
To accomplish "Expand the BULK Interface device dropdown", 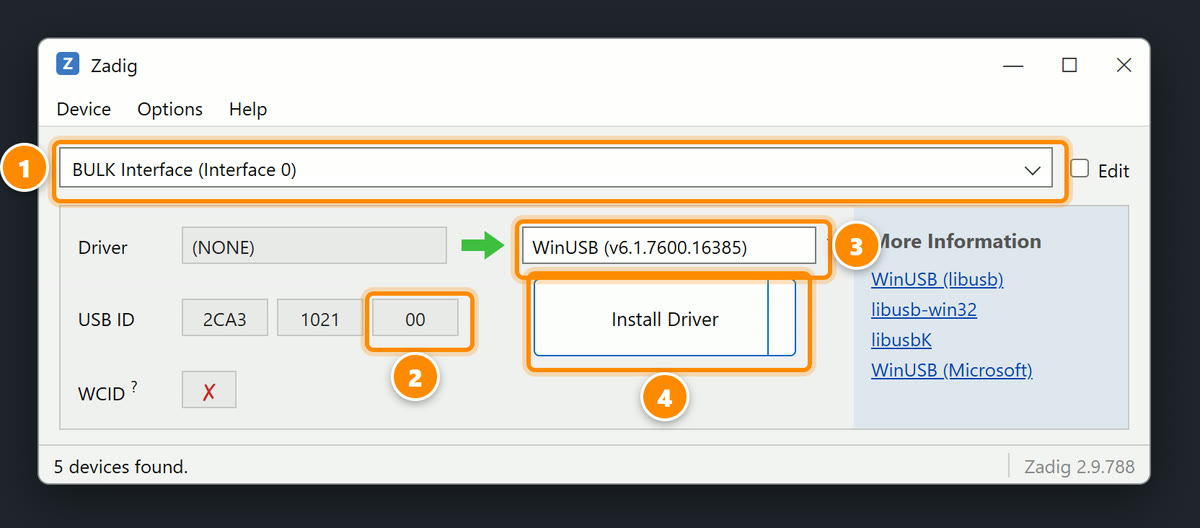I will (556, 170).
